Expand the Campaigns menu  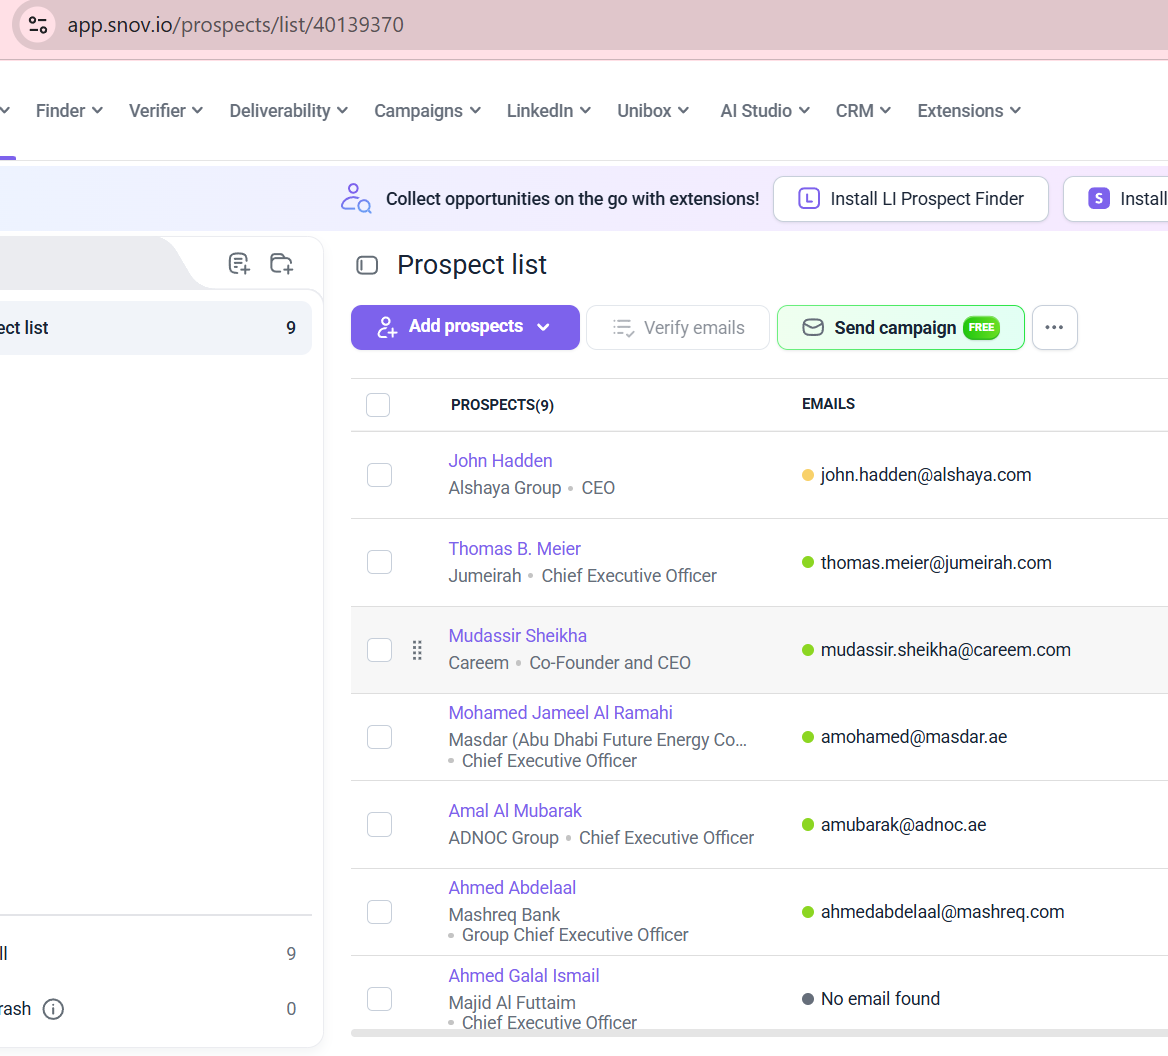(427, 111)
